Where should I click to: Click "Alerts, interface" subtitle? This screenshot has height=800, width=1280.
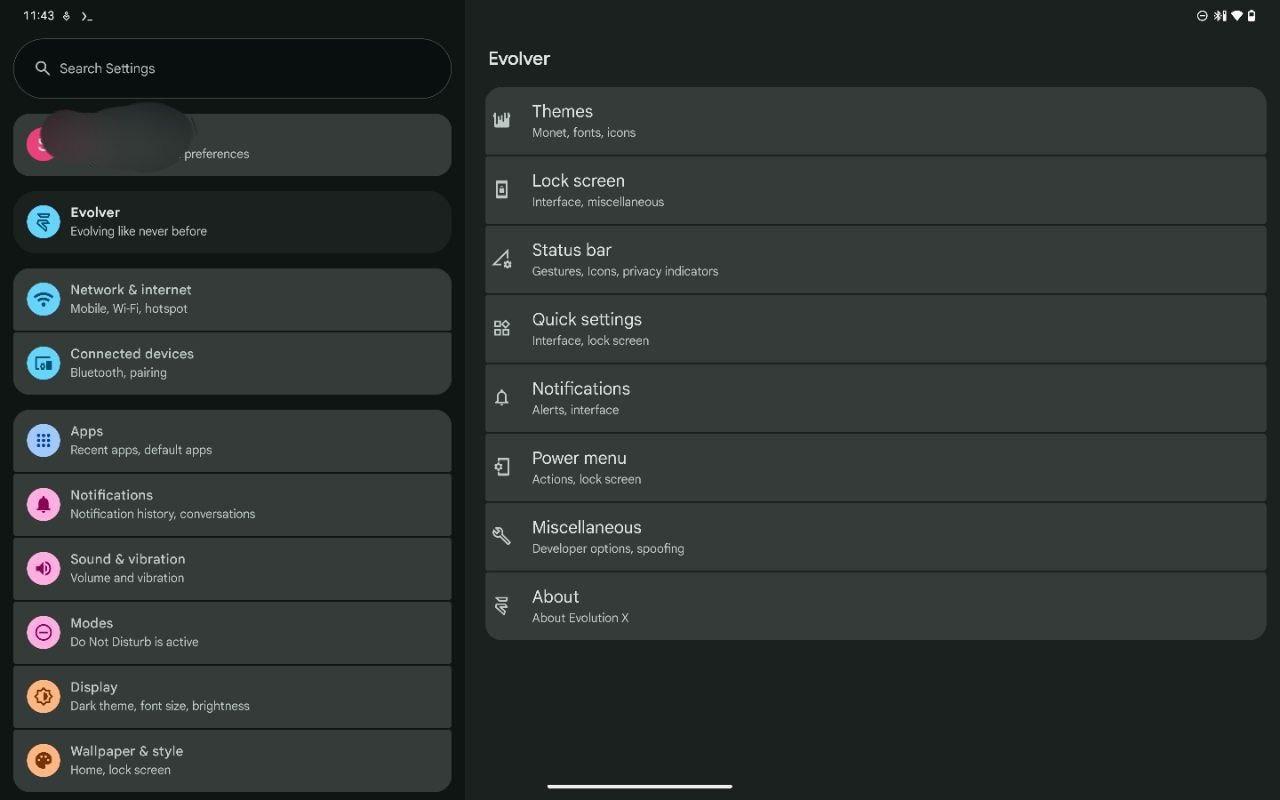[x=575, y=410]
